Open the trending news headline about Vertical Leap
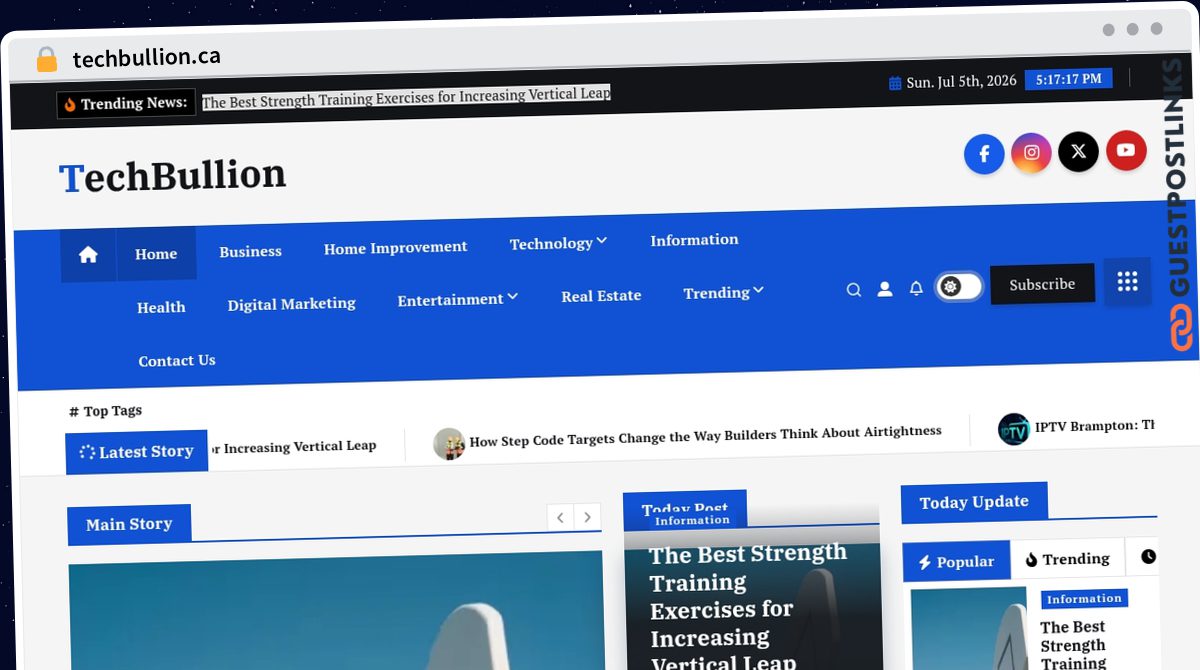This screenshot has height=670, width=1200. point(406,97)
